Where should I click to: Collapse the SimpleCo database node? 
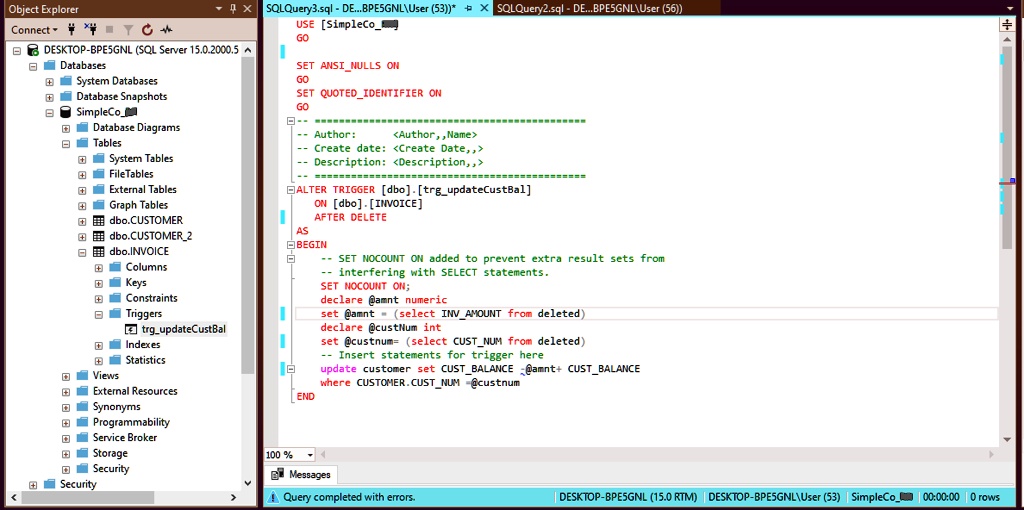pyautogui.click(x=49, y=112)
